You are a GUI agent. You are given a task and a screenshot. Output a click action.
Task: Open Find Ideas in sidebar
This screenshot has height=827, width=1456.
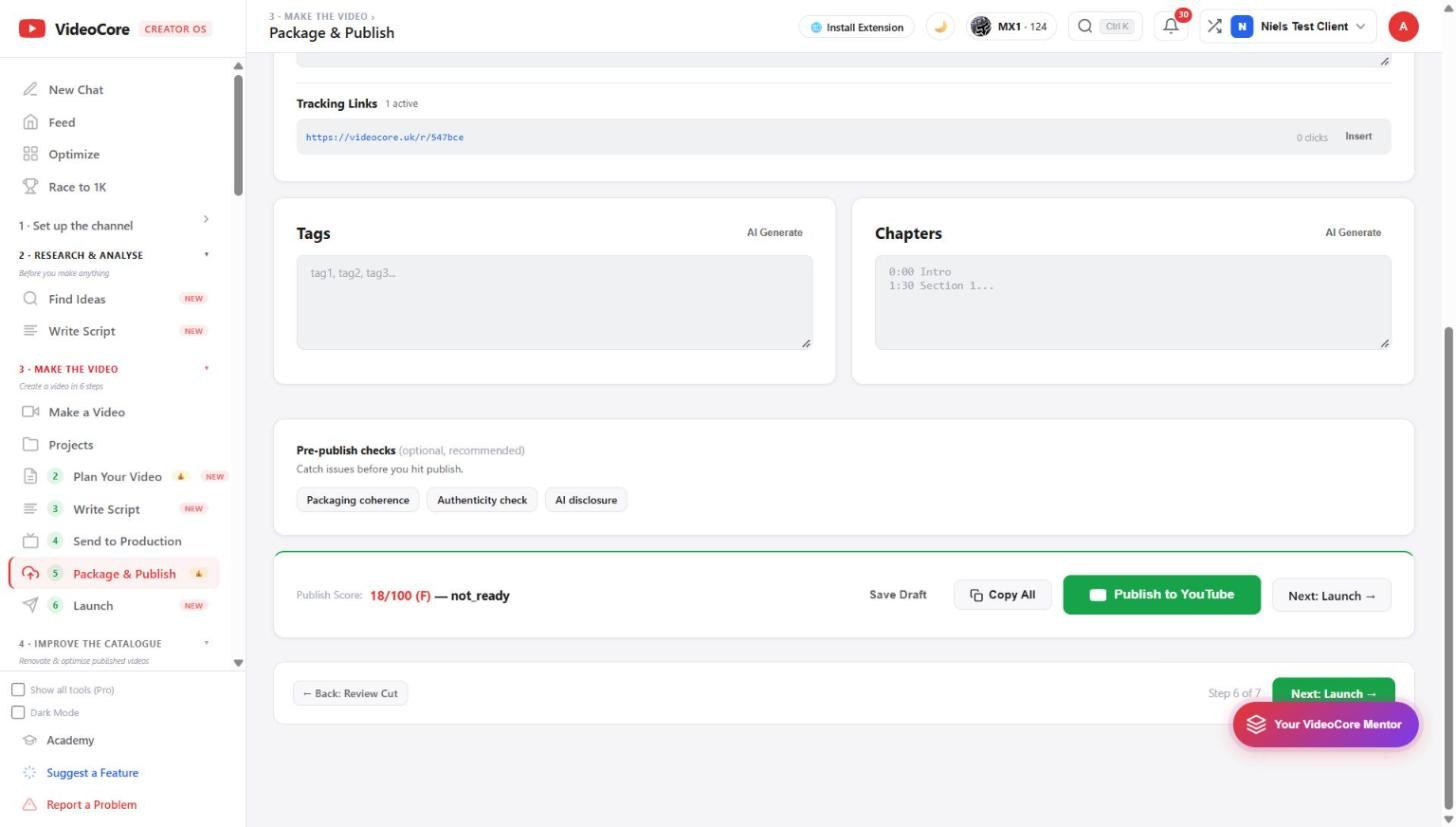[x=77, y=299]
